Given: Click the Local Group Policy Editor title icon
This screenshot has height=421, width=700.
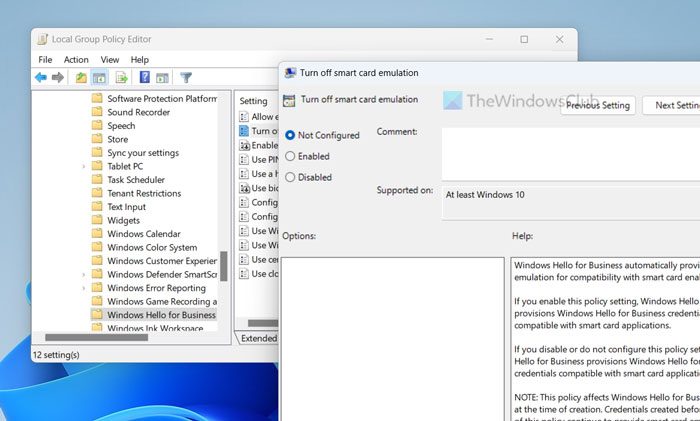Looking at the screenshot, I should (x=42, y=39).
